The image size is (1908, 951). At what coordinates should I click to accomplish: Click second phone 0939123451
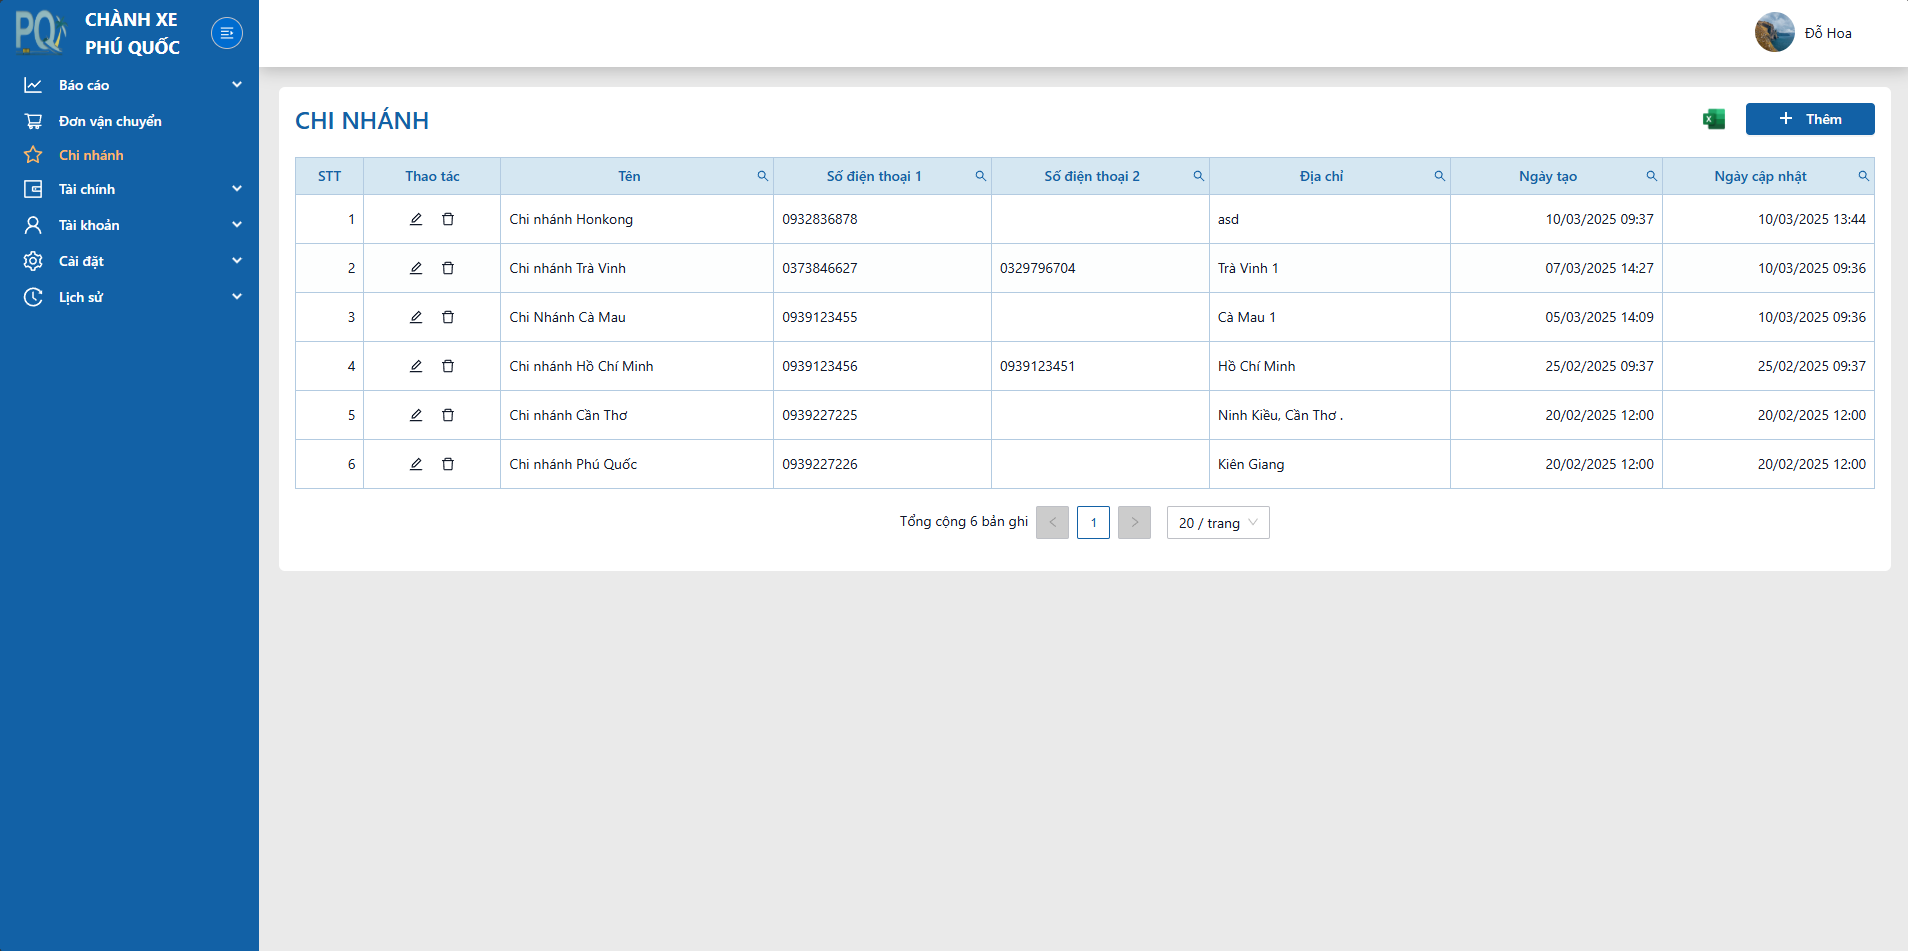click(1038, 366)
